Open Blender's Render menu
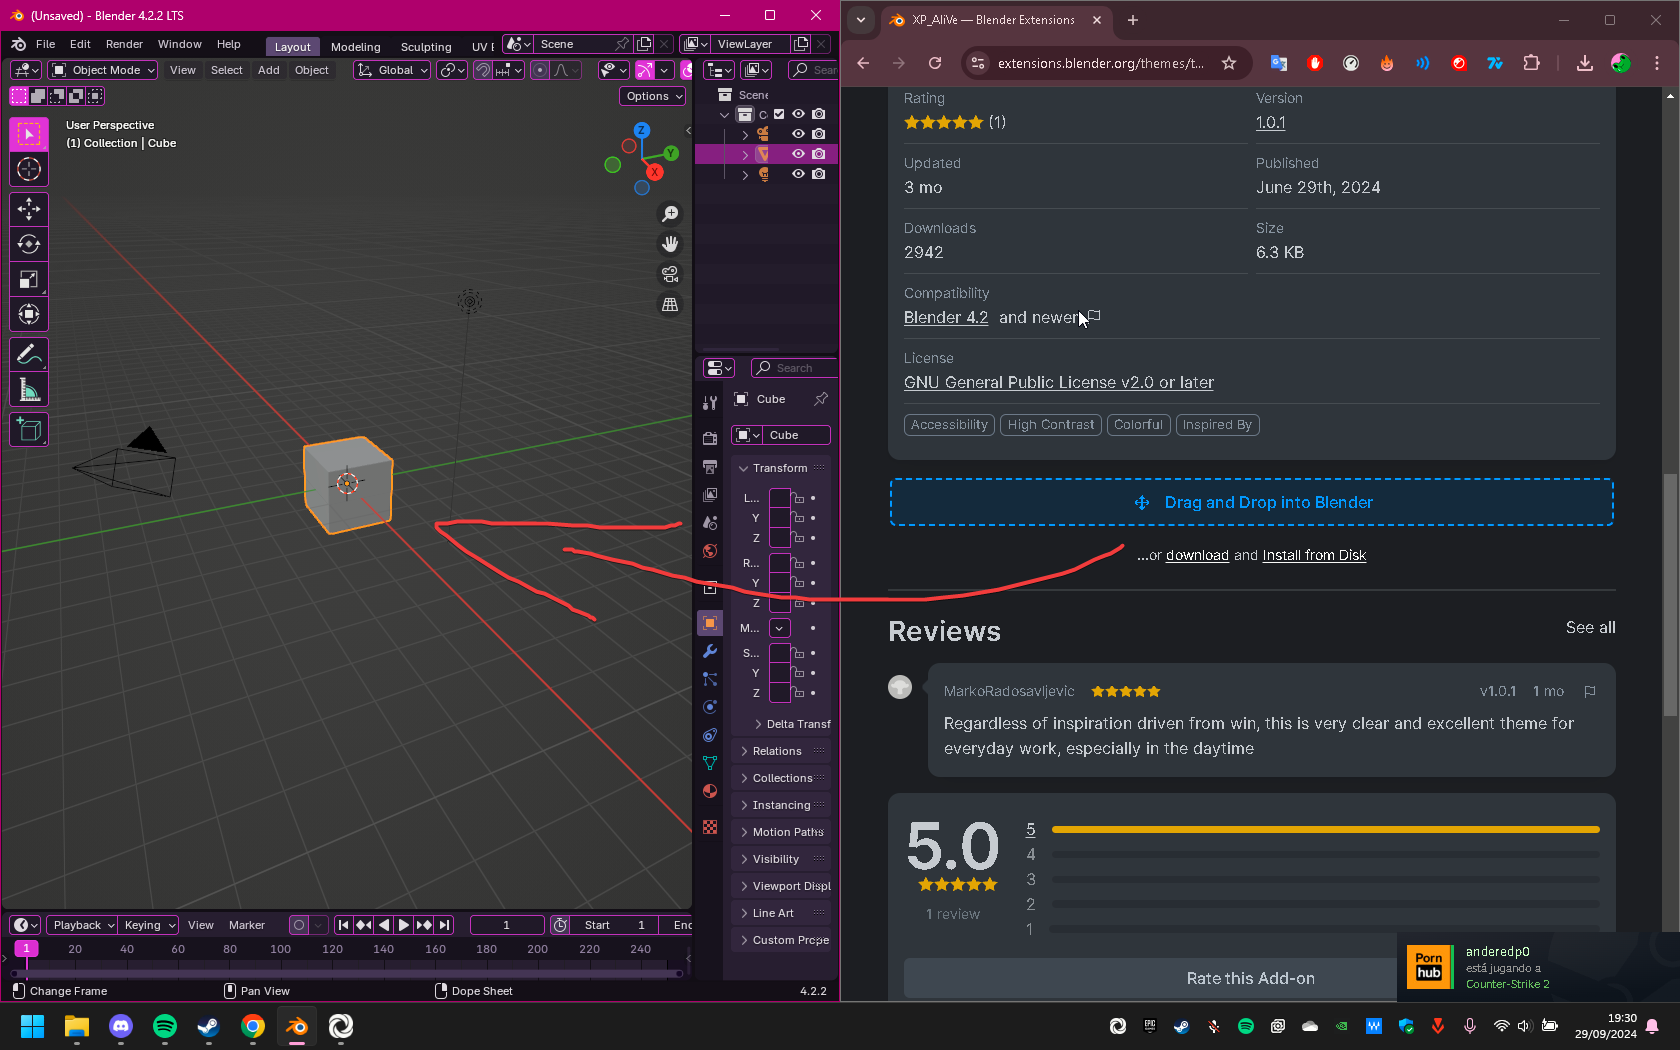This screenshot has width=1680, height=1050. pos(124,44)
